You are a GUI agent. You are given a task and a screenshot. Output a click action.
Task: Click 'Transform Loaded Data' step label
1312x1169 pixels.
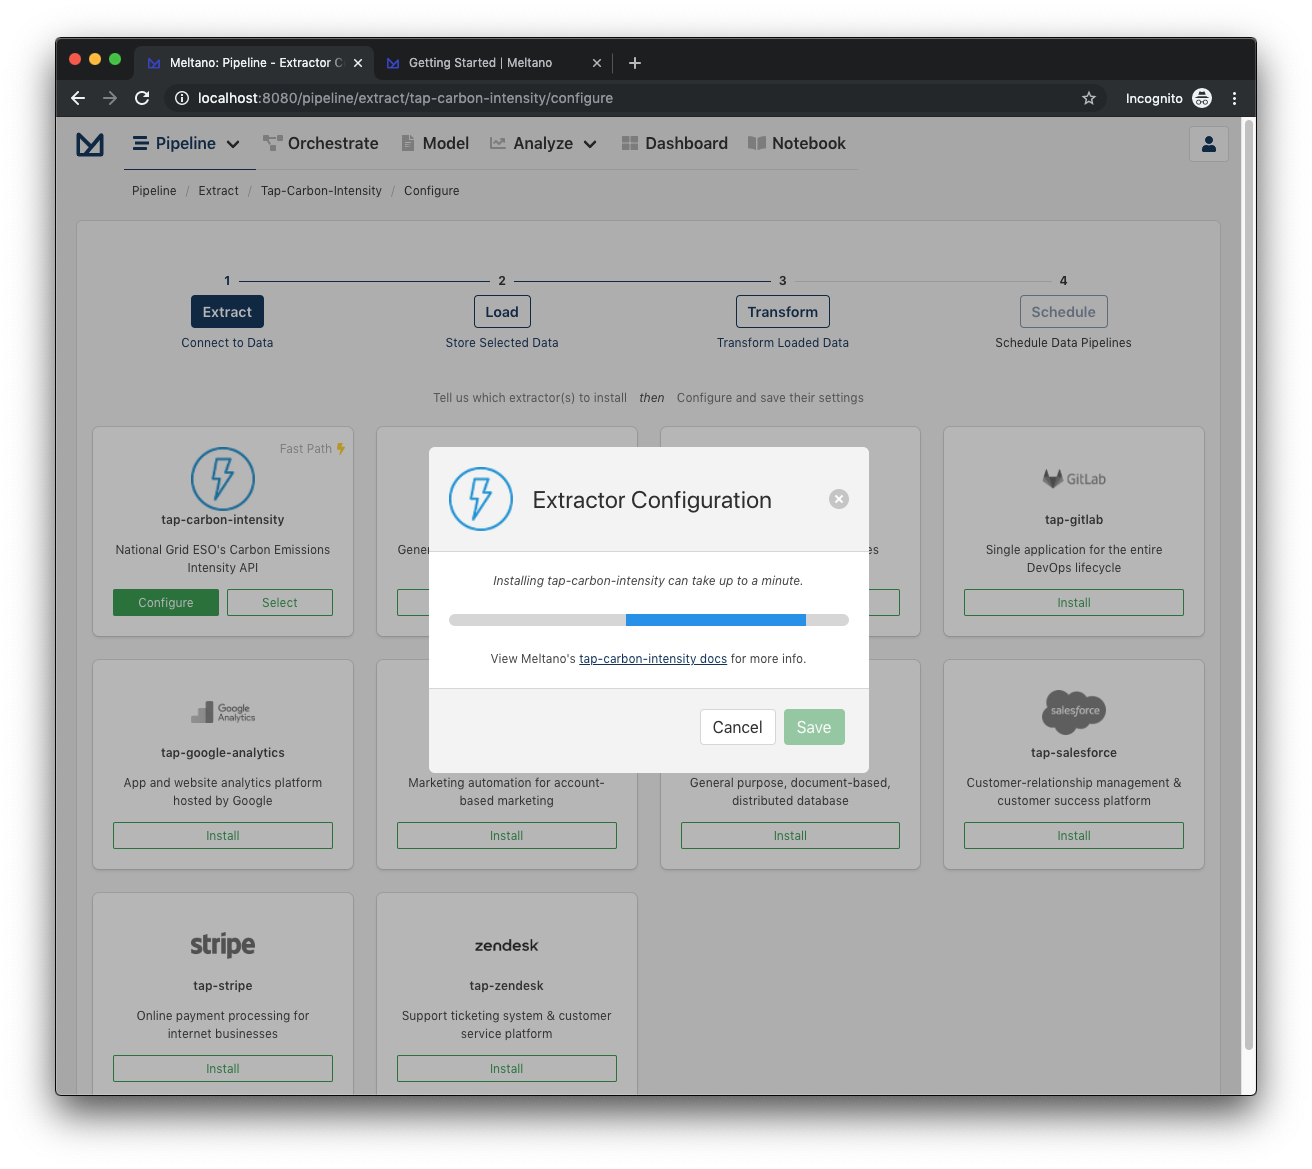pos(783,343)
